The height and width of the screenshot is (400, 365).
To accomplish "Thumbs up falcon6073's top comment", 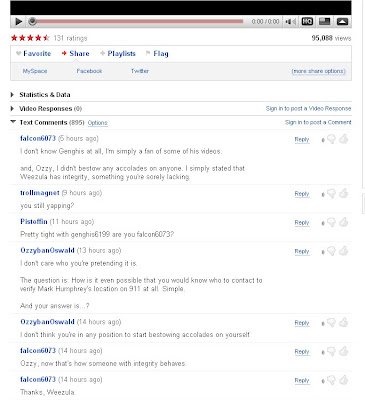I will tap(344, 139).
